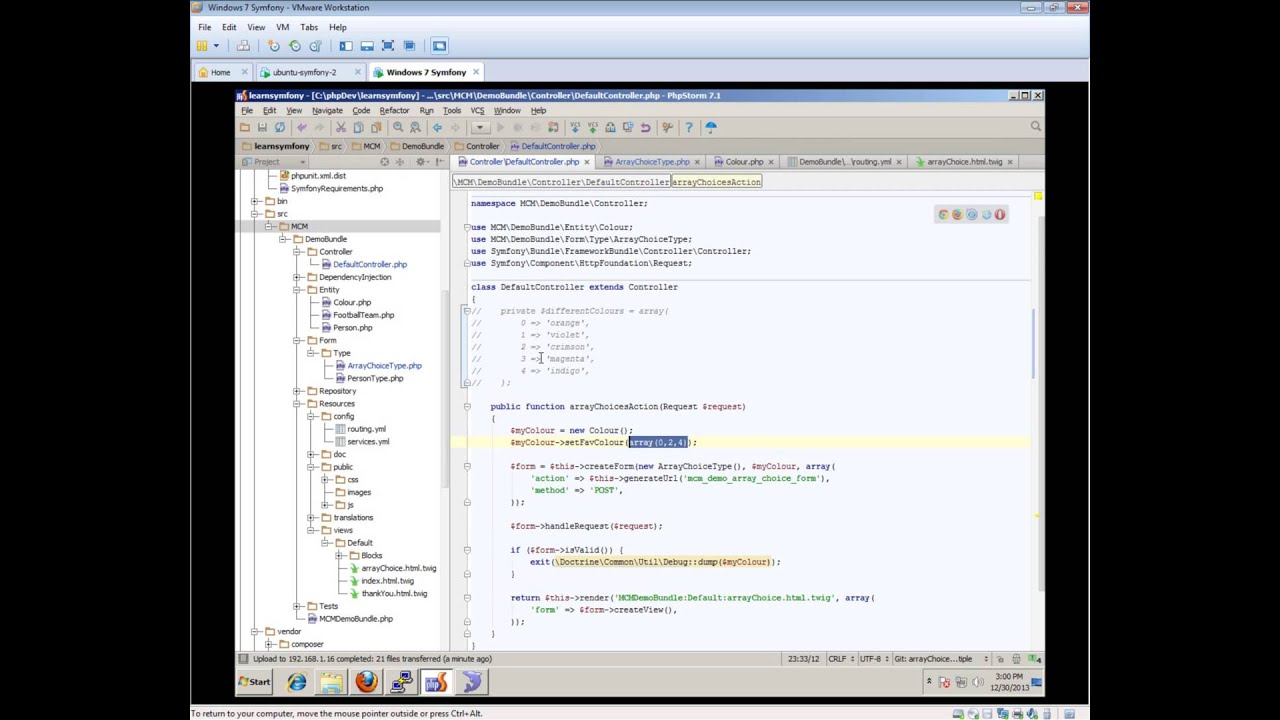Open the Run configuration dropdown
The height and width of the screenshot is (720, 1280).
[479, 127]
